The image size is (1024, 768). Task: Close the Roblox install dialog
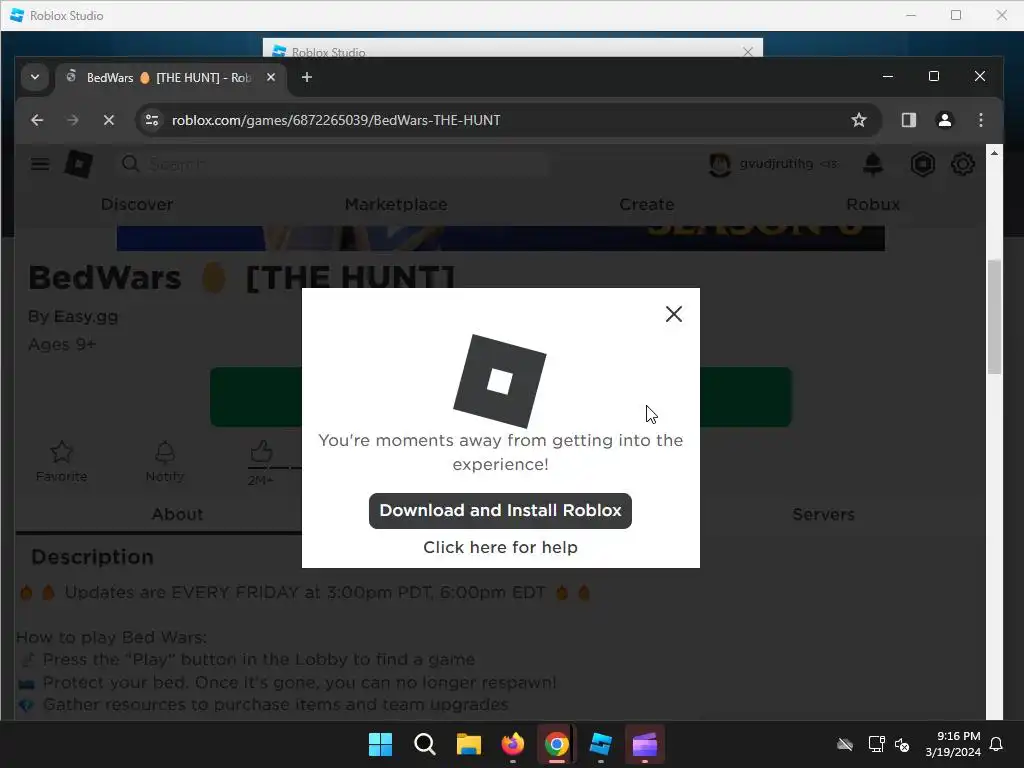click(x=673, y=314)
